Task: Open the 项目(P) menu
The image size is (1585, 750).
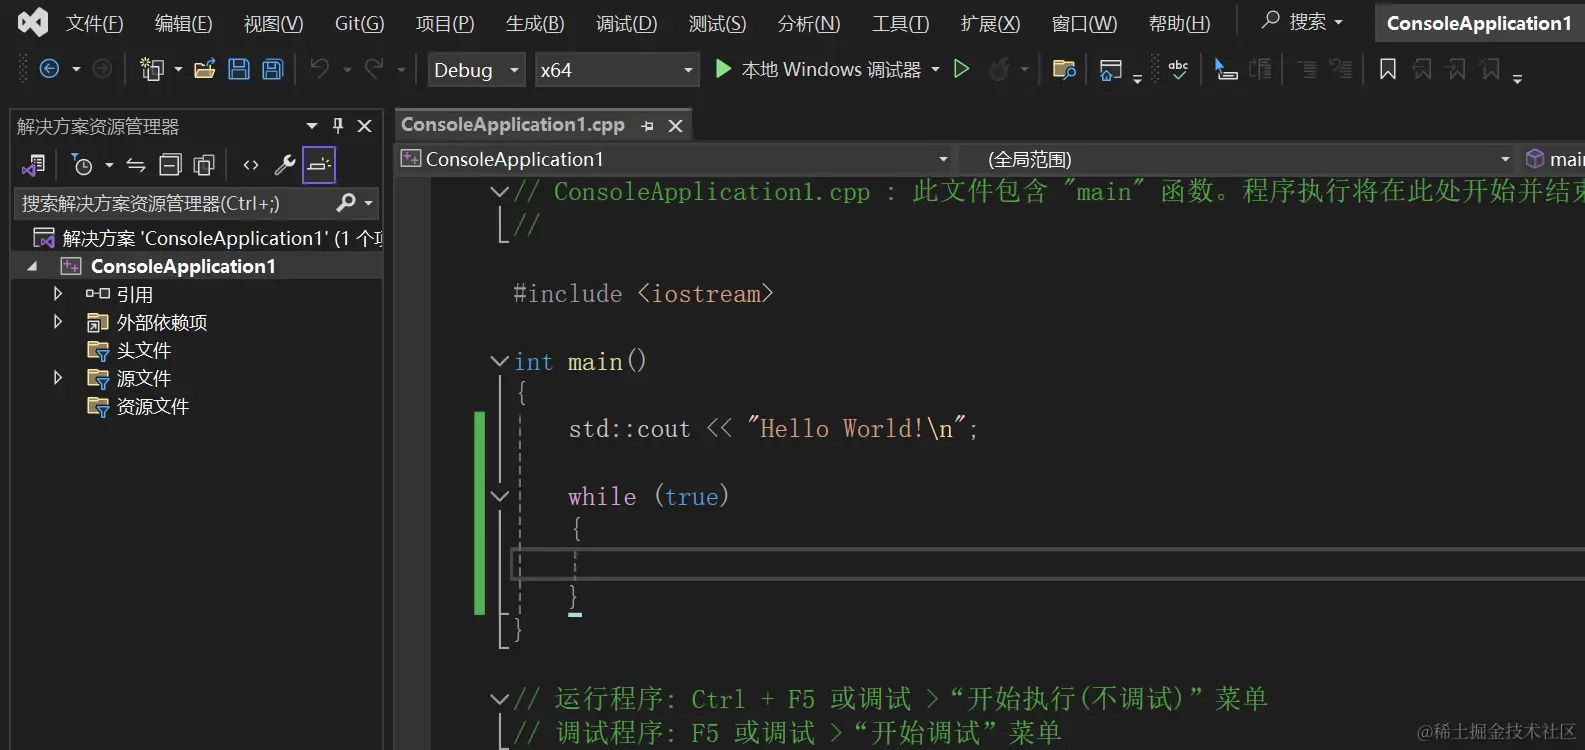Action: click(445, 23)
